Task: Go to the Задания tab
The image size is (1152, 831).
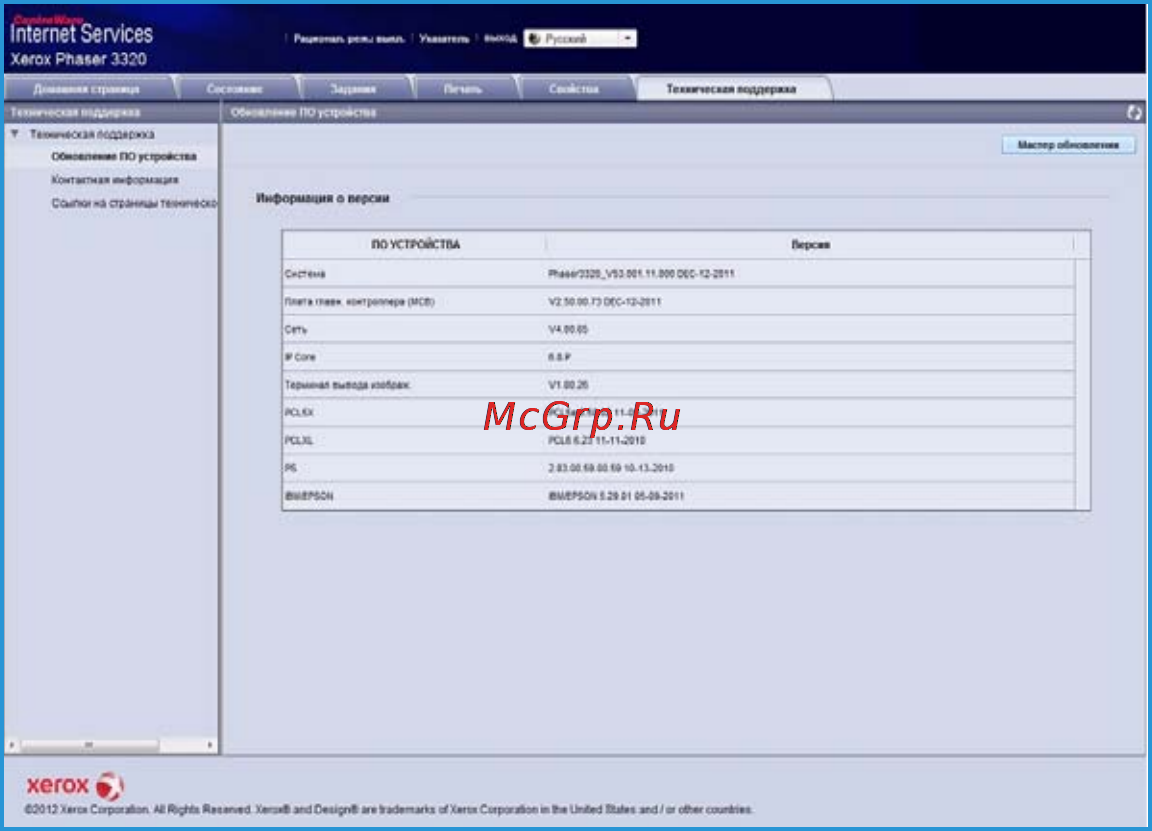Action: [353, 89]
